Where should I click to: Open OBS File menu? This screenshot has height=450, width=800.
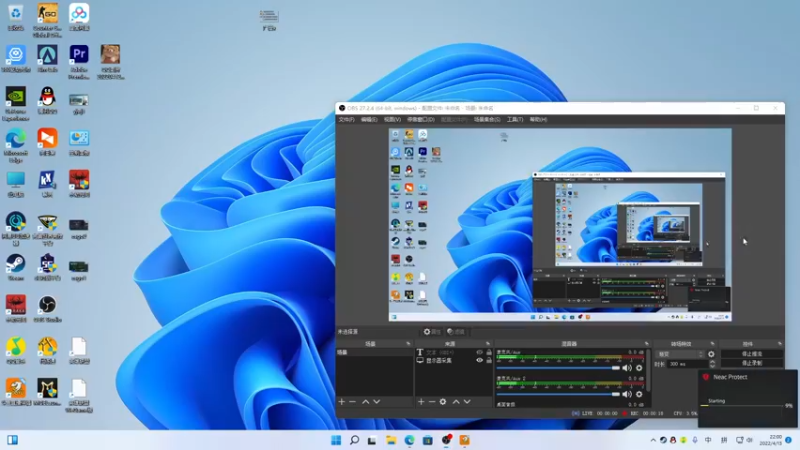click(x=346, y=119)
